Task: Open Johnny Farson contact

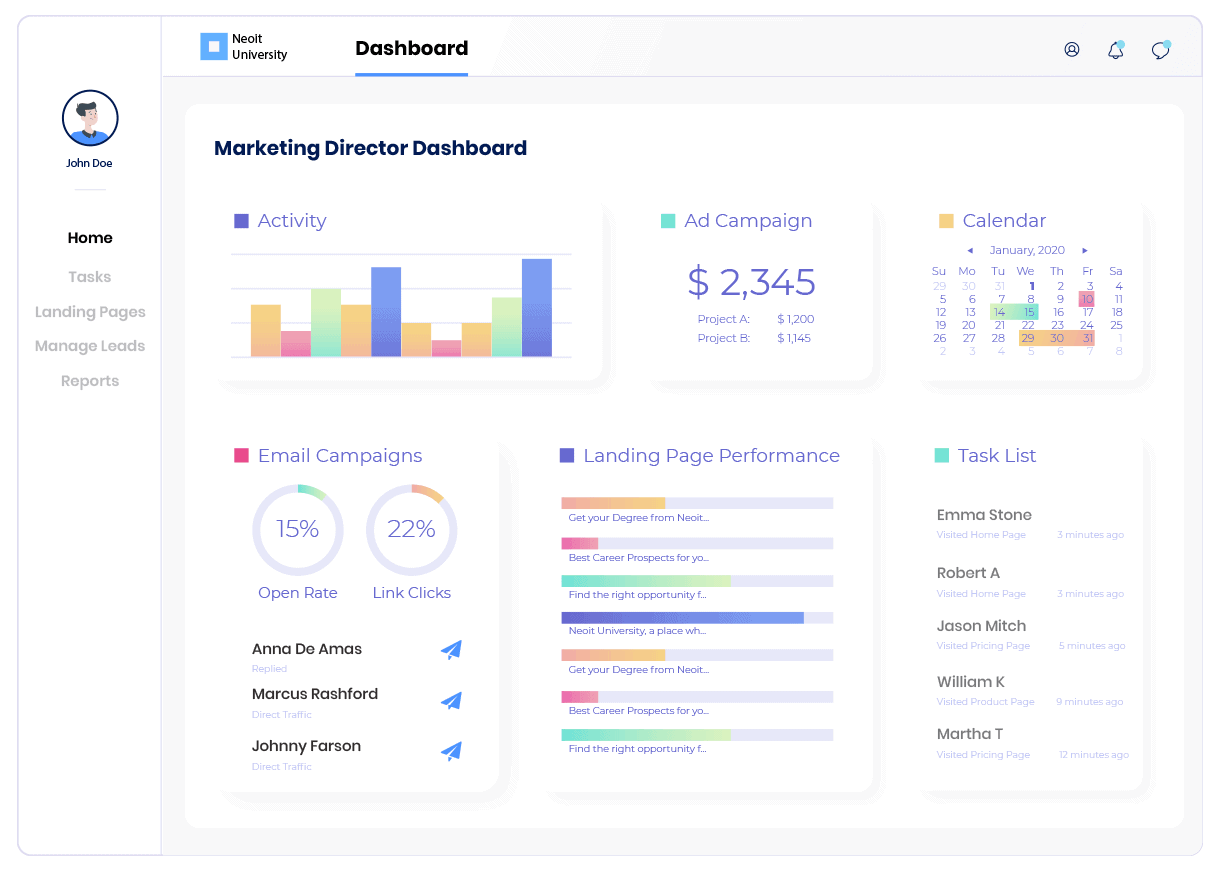Action: (x=306, y=746)
